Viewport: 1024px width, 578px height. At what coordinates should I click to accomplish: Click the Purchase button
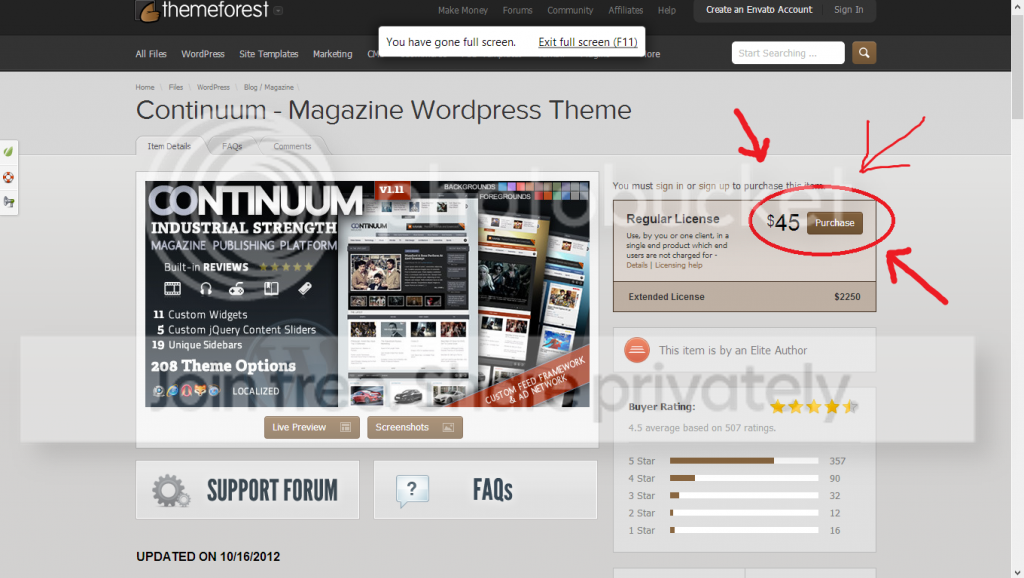click(x=835, y=223)
